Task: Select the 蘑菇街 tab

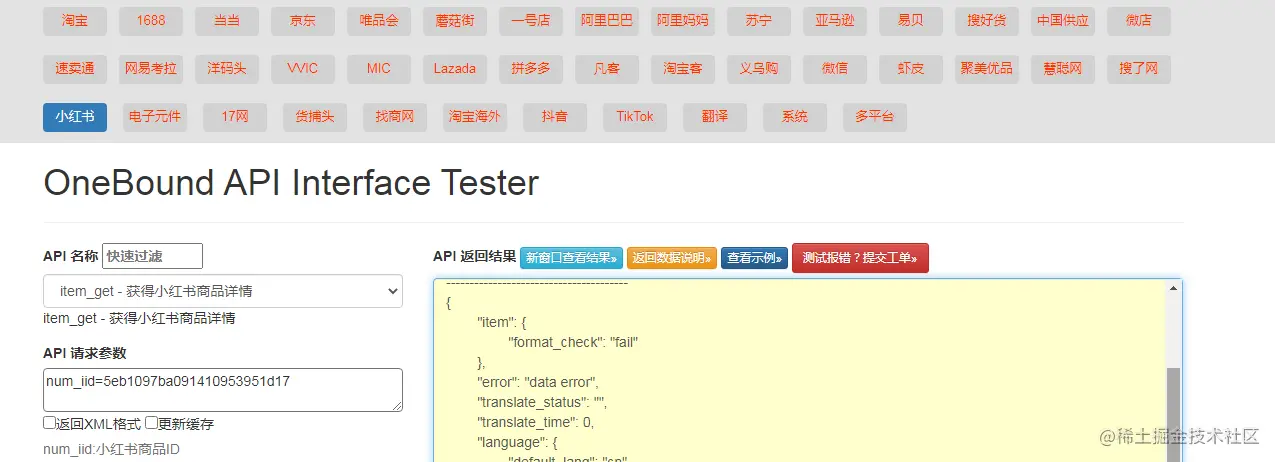Action: click(455, 21)
